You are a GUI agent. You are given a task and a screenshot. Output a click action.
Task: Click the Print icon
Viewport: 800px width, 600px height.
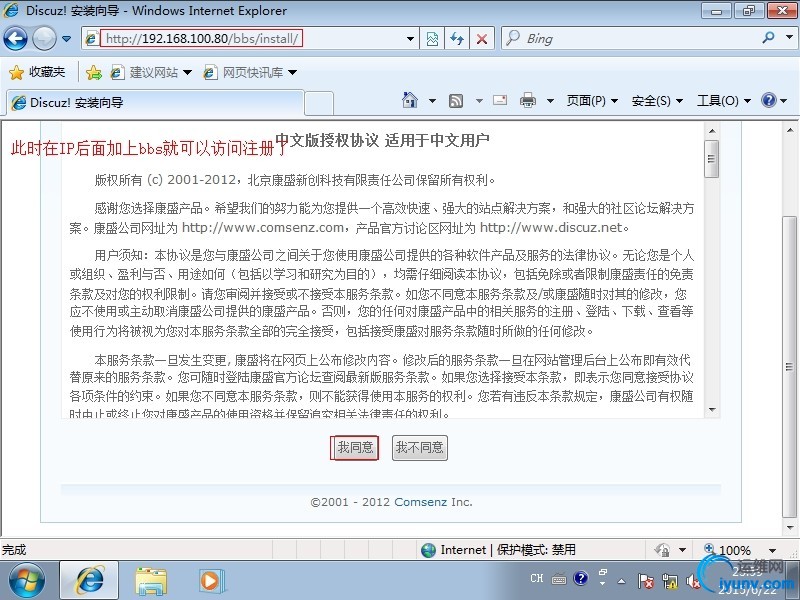point(528,101)
